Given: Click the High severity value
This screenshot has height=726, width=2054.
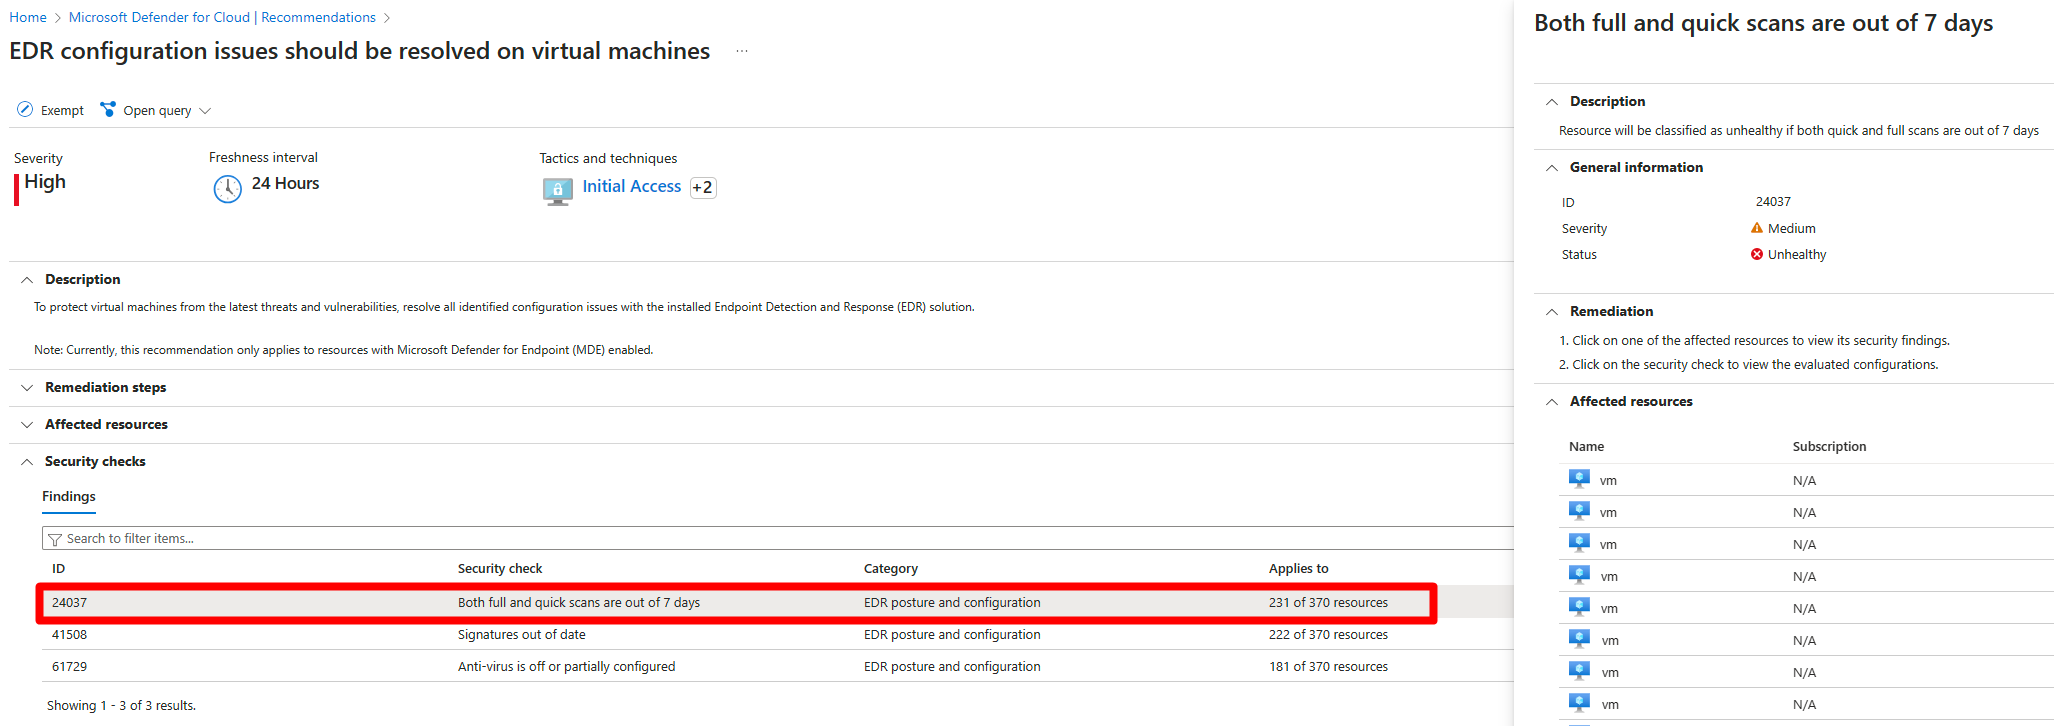Looking at the screenshot, I should pos(45,182).
